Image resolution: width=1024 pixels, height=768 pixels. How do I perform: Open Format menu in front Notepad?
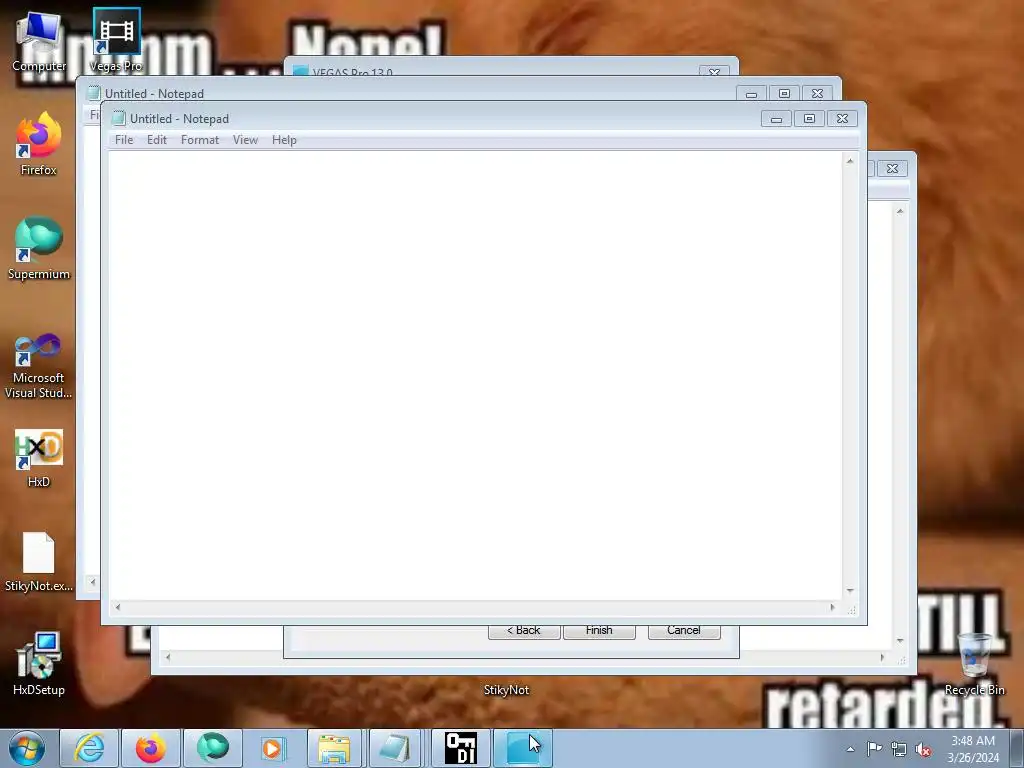200,140
